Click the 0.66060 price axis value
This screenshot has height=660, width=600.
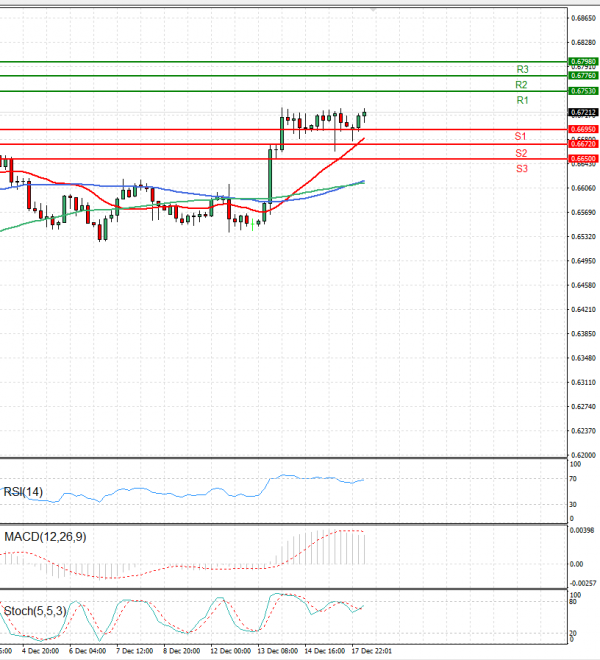tap(584, 188)
